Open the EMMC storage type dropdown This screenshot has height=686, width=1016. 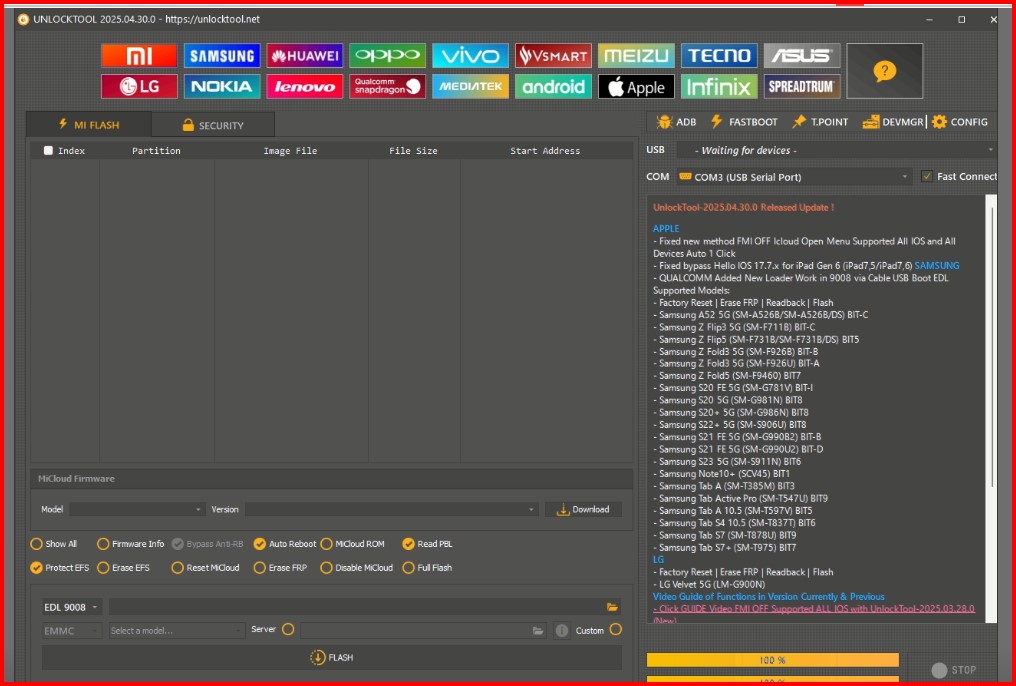72,630
